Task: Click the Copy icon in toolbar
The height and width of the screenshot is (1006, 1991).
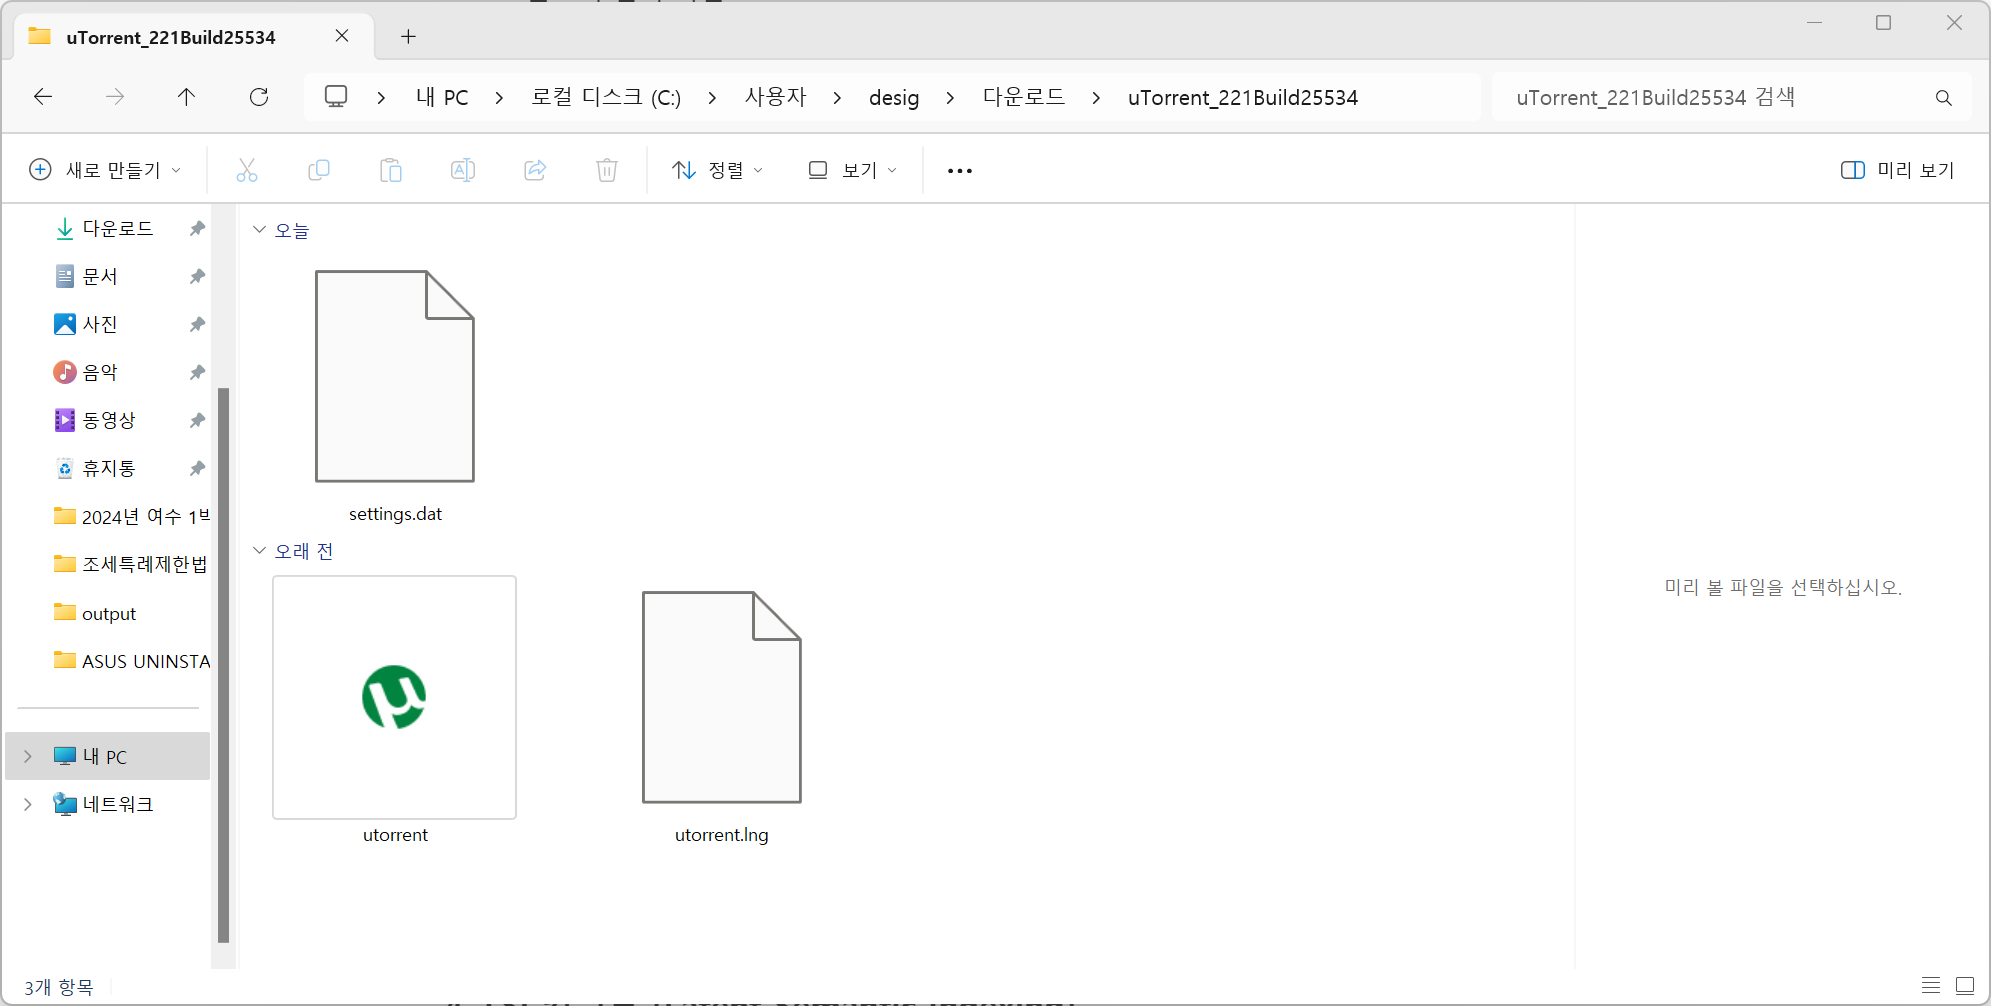Action: (319, 170)
